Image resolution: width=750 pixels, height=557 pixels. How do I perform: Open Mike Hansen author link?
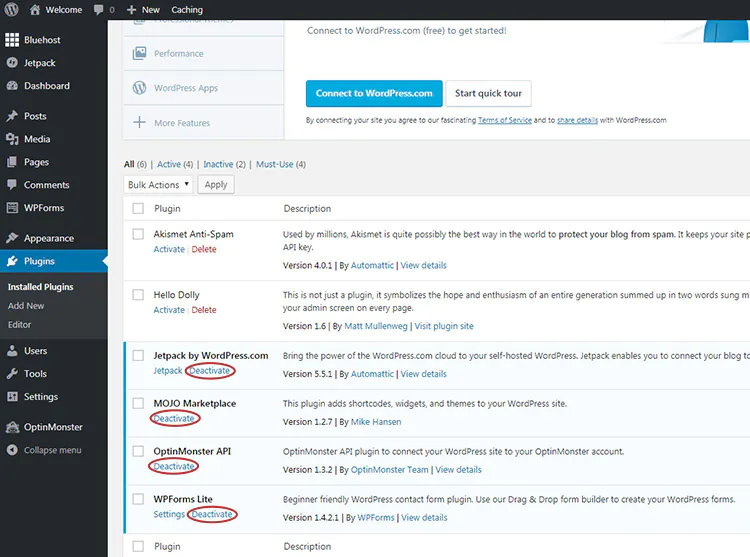(376, 422)
